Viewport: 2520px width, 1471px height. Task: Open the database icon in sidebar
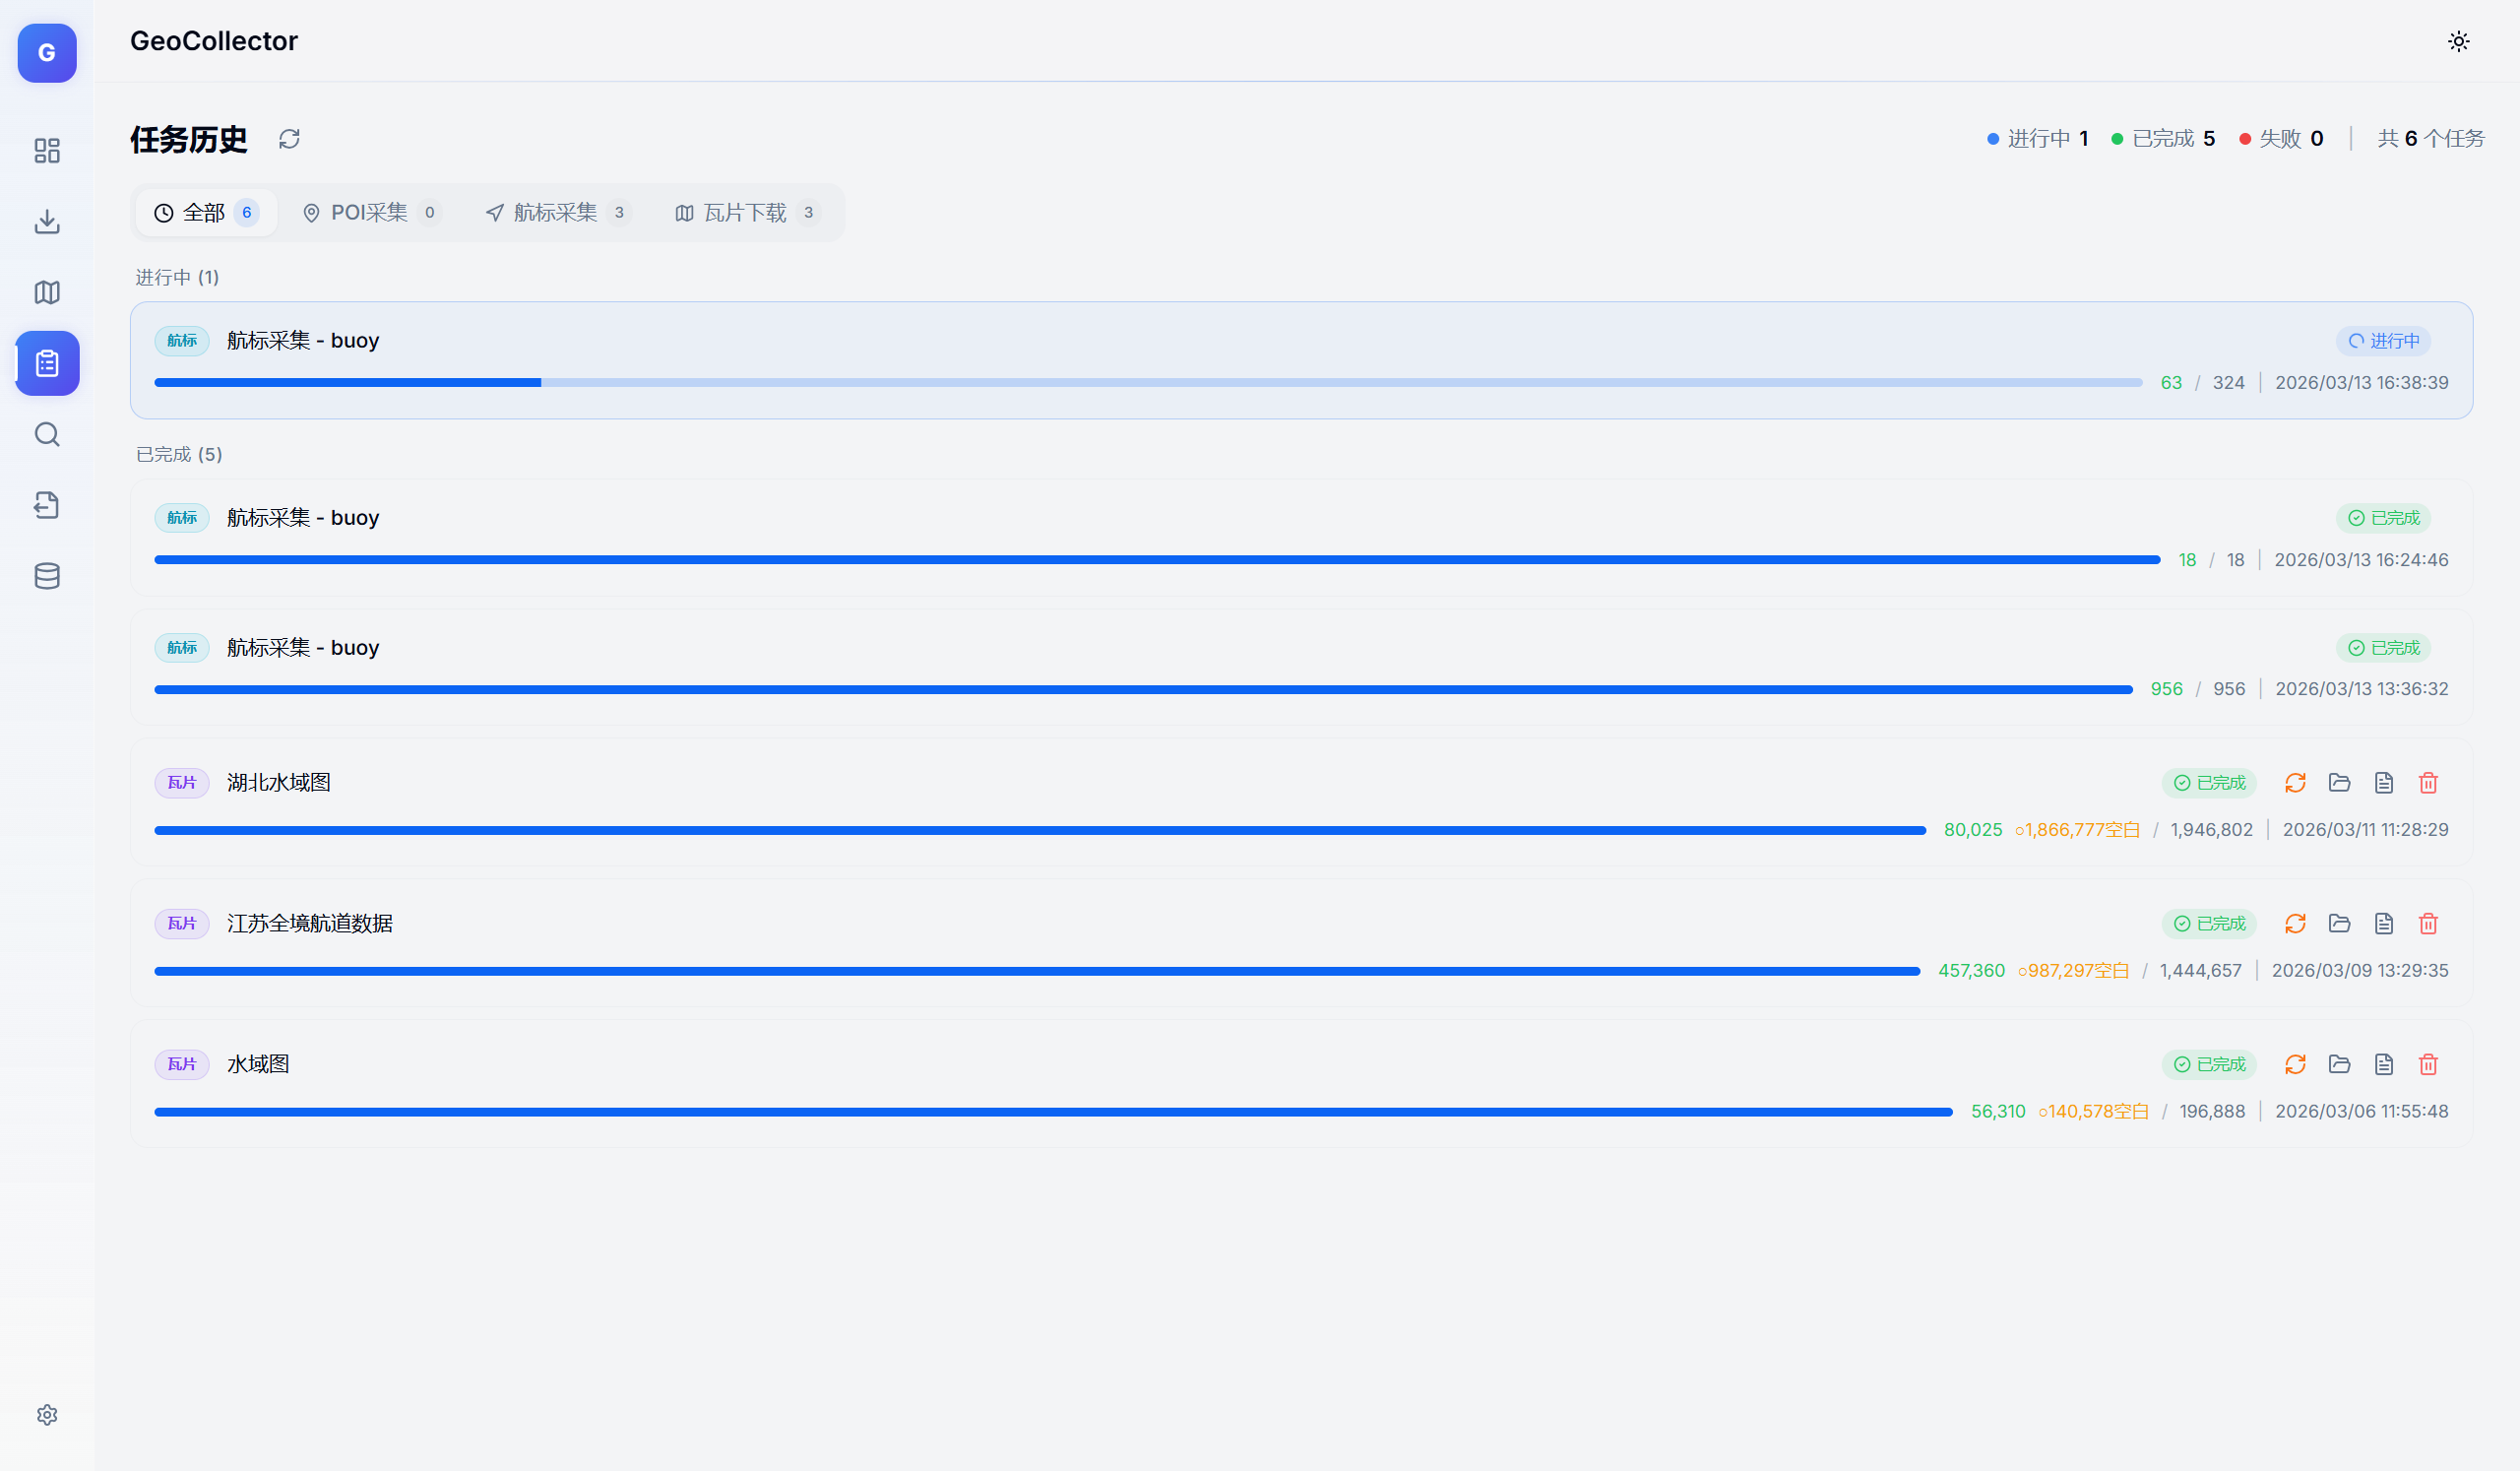47,576
